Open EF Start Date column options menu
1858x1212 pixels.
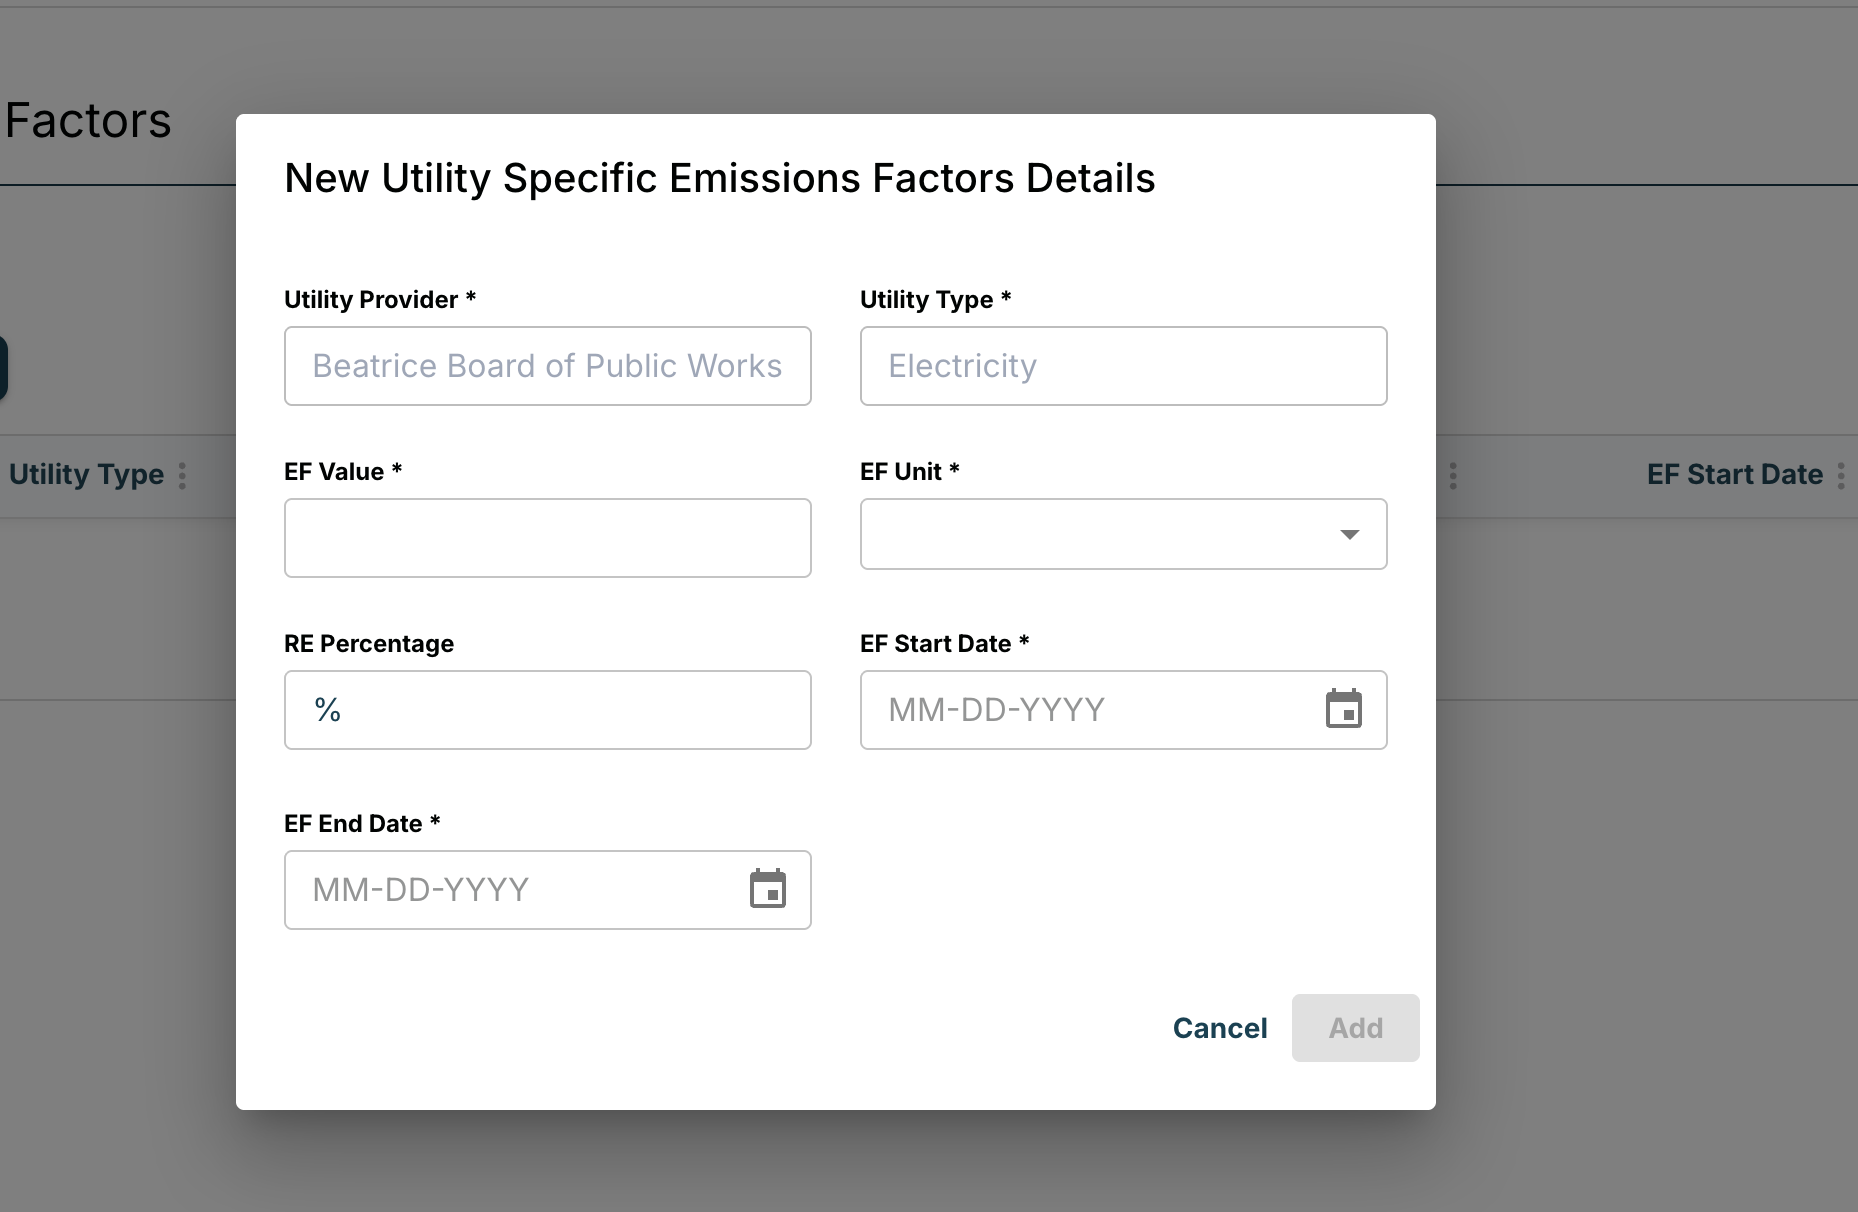coord(1840,475)
